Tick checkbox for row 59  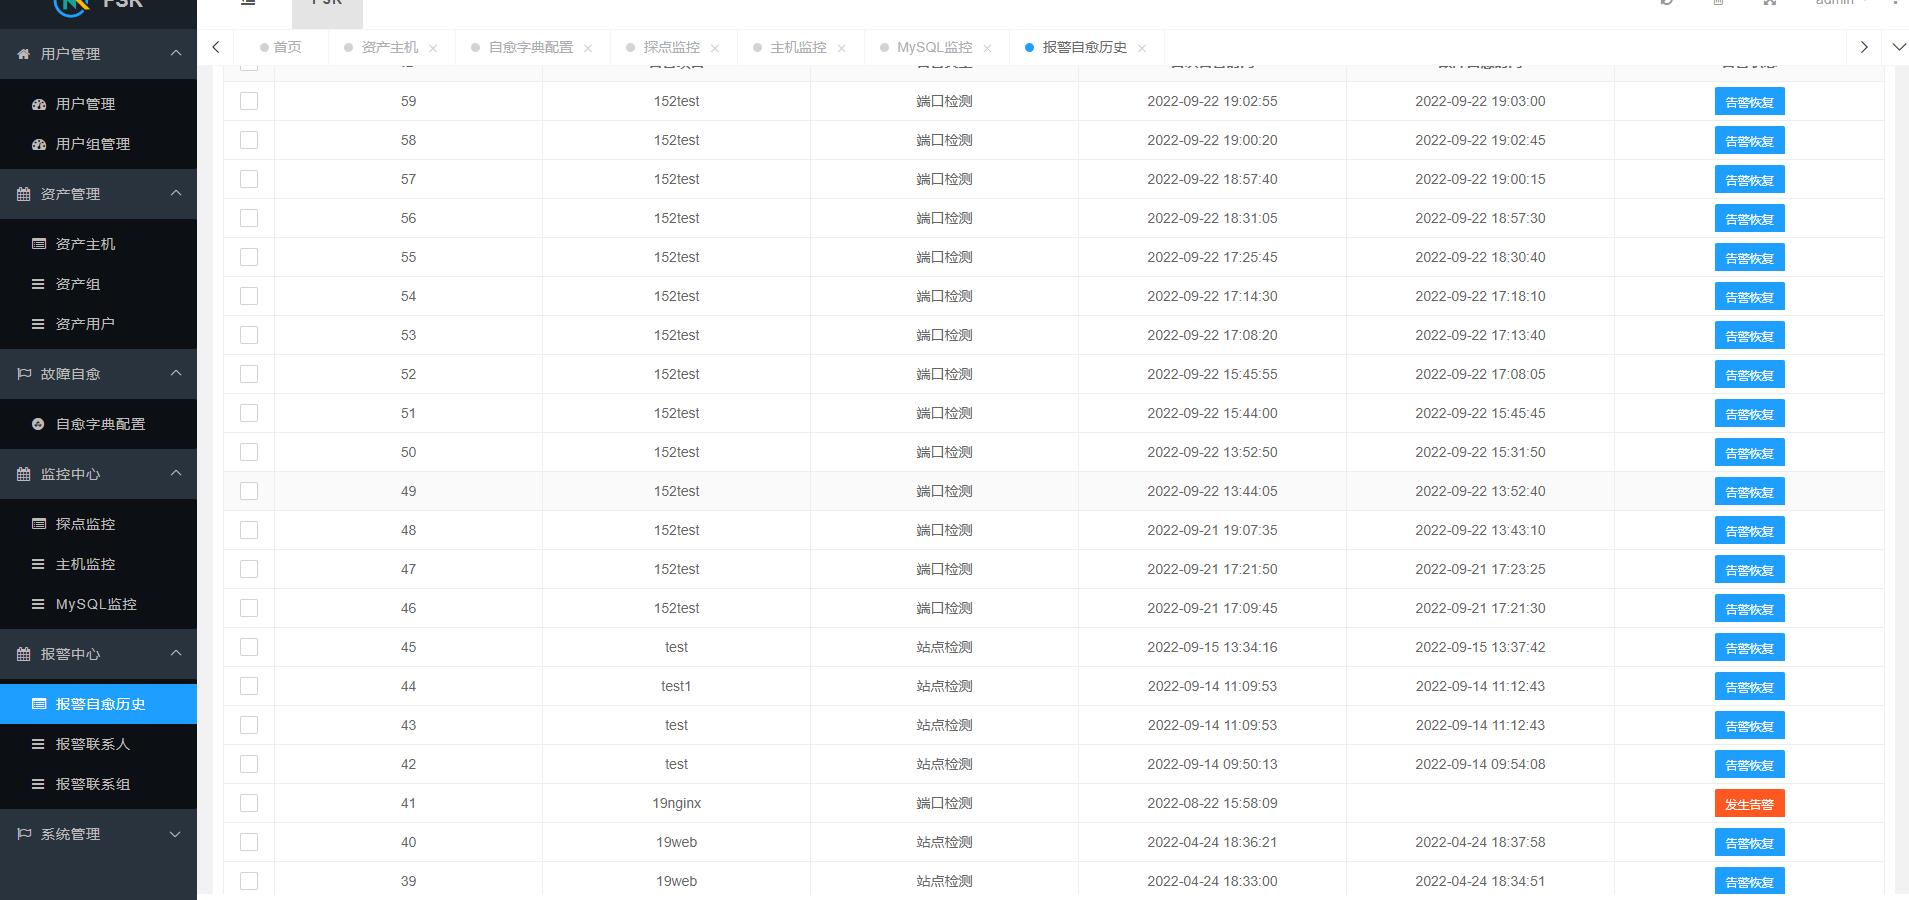click(249, 101)
